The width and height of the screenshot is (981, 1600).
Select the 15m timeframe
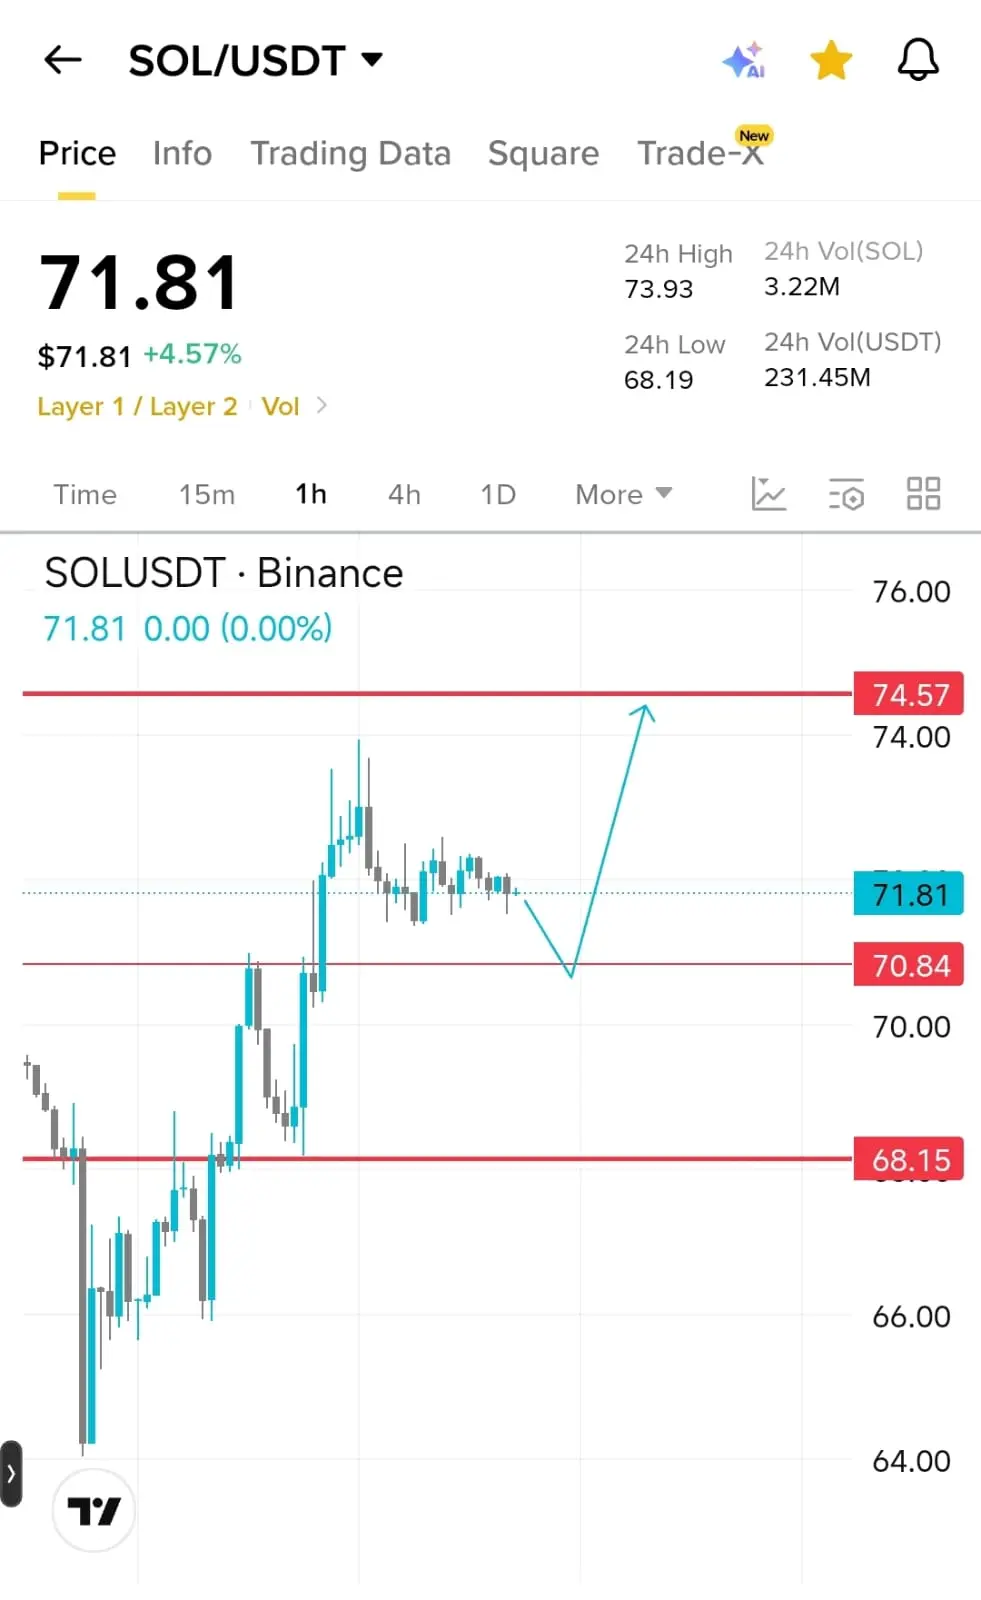click(207, 494)
